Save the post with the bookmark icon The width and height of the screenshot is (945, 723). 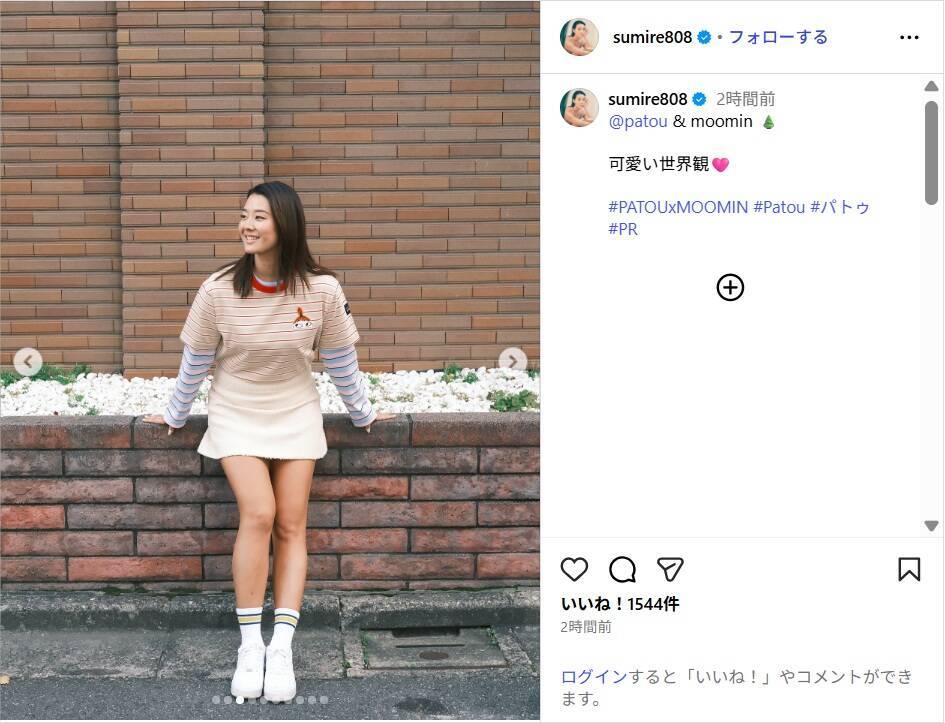click(x=909, y=569)
